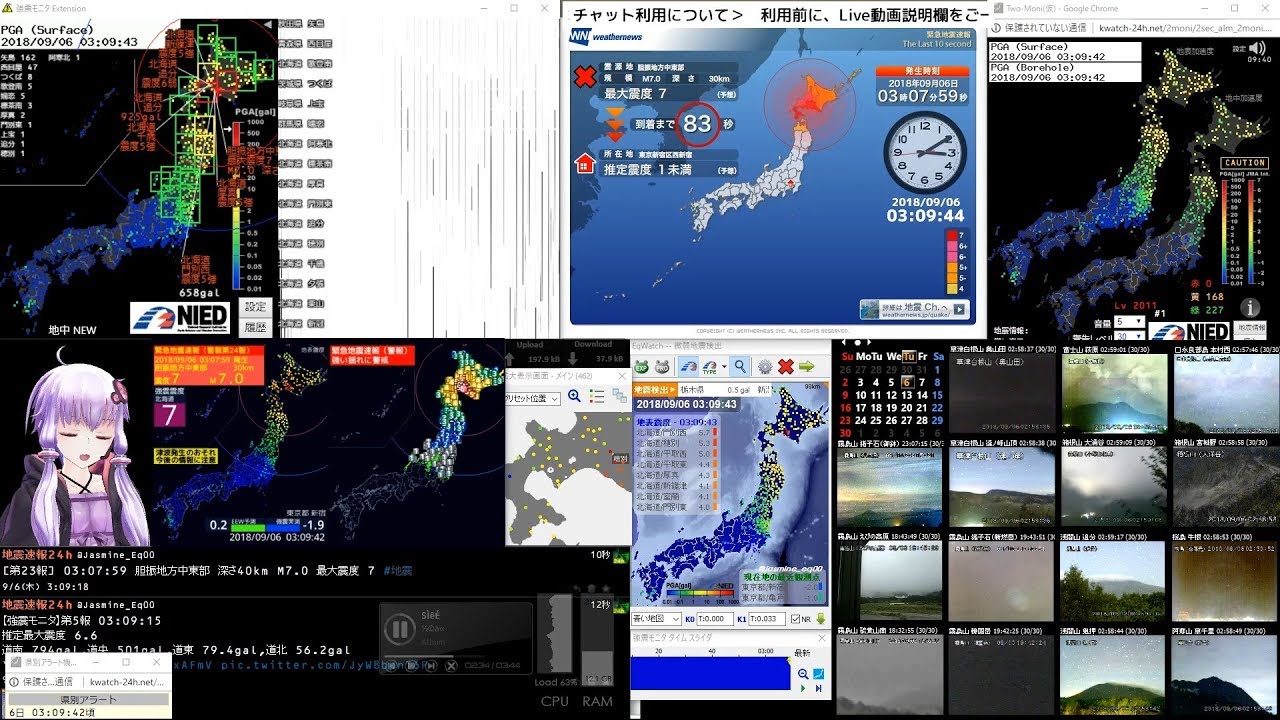Click the 設定 button in Kyoshin Monitor Extension
1280x720 pixels.
(255, 307)
